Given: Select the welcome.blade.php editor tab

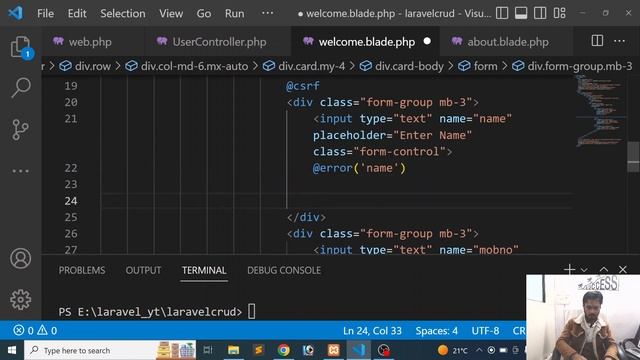Looking at the screenshot, I should pos(366,42).
